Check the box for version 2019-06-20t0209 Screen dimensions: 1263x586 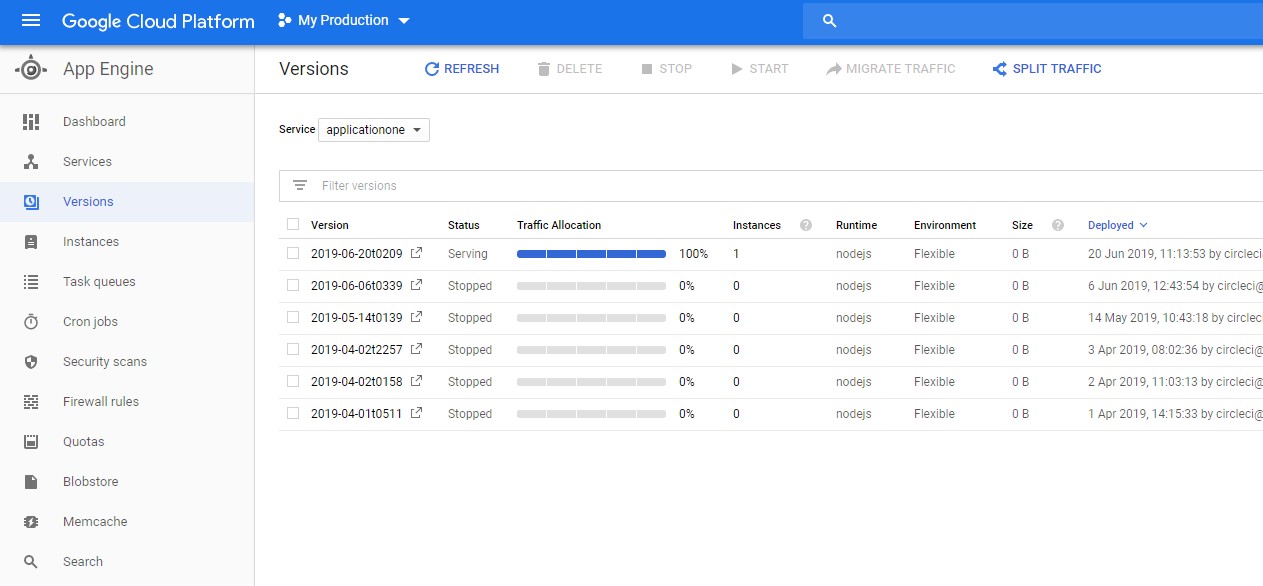click(x=293, y=253)
